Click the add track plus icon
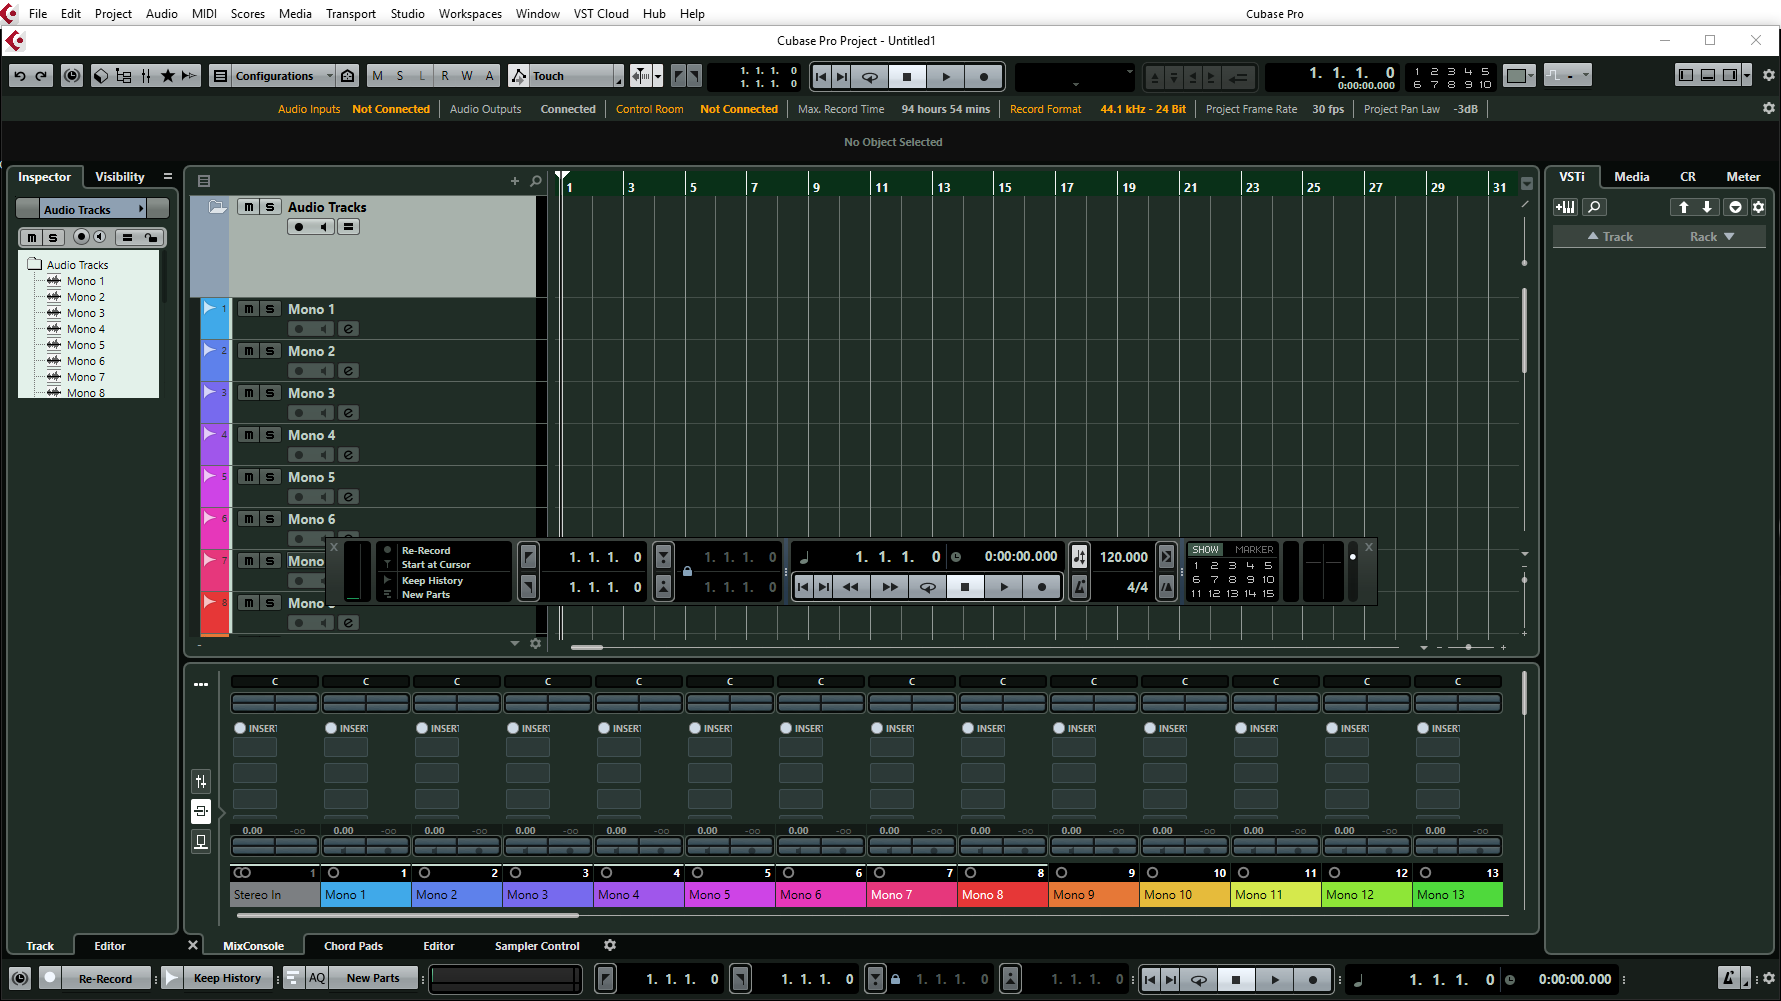This screenshot has height=1001, width=1781. coord(515,181)
